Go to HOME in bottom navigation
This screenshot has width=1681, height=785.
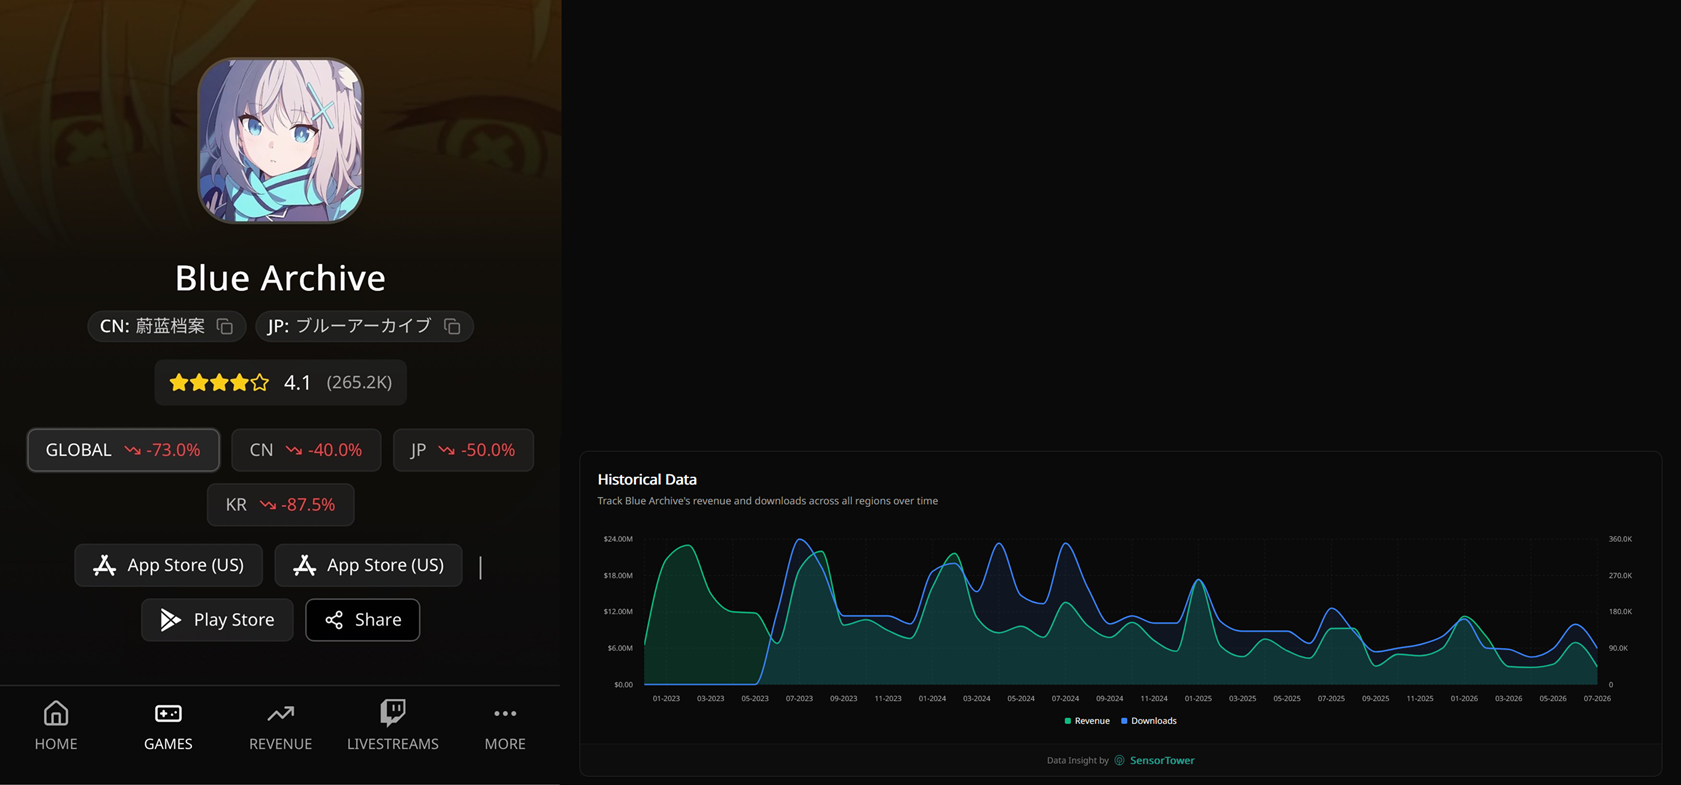pyautogui.click(x=56, y=726)
